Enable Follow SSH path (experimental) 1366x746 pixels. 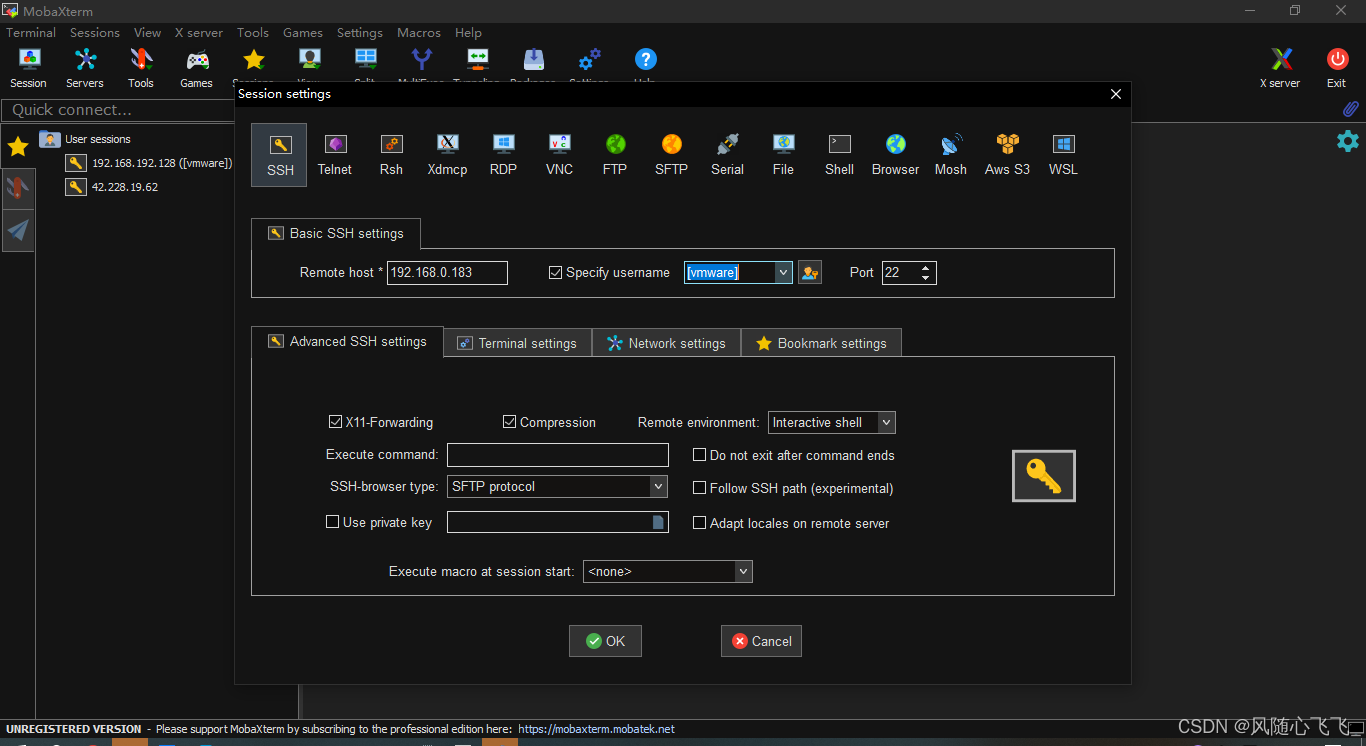click(700, 488)
